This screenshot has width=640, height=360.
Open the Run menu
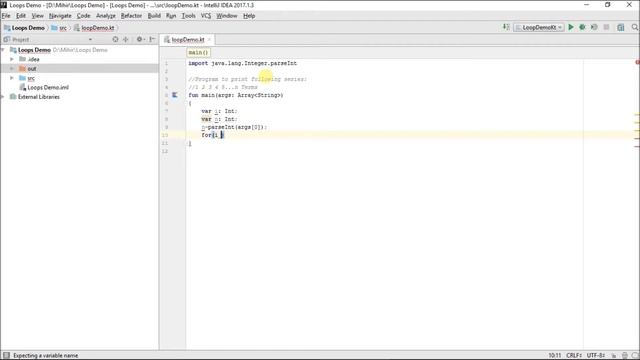(171, 16)
